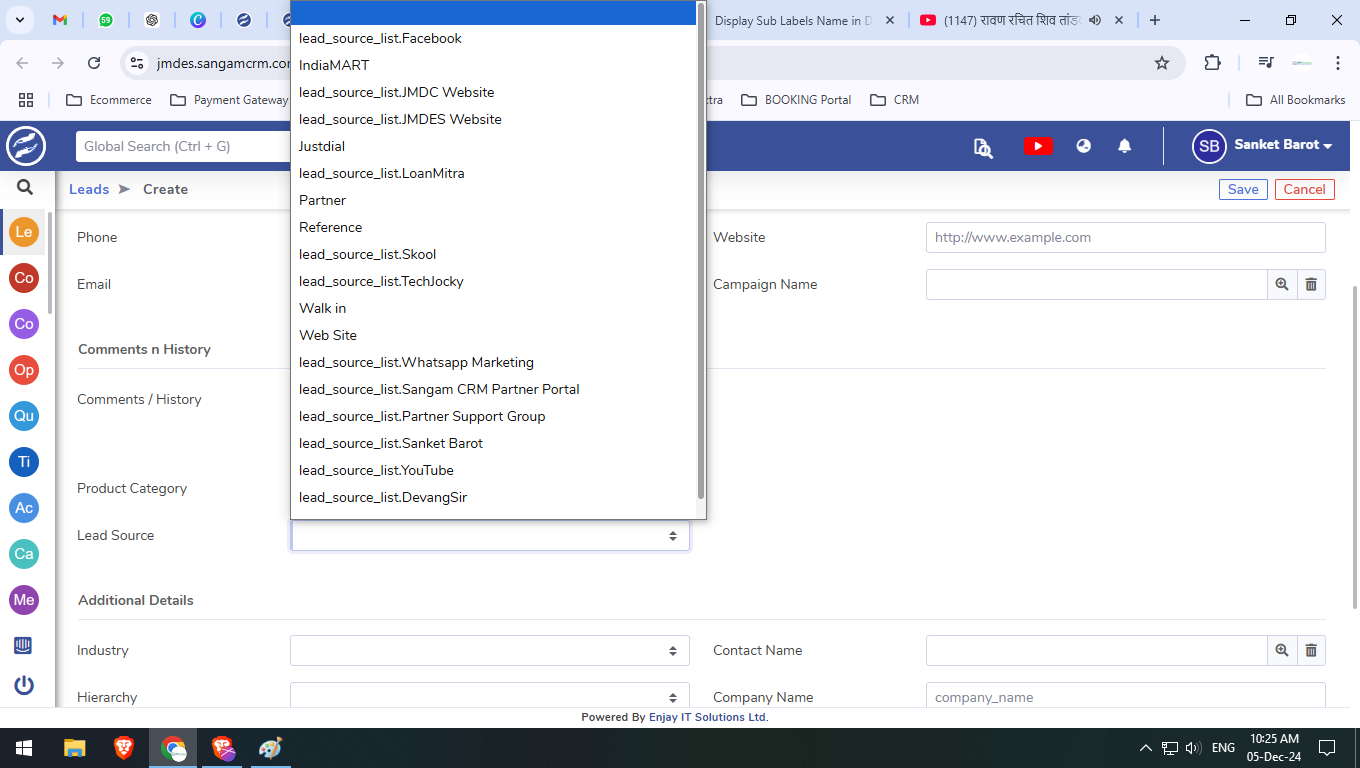Open the All Bookmarks folder
Image resolution: width=1360 pixels, height=768 pixels.
pyautogui.click(x=1295, y=100)
